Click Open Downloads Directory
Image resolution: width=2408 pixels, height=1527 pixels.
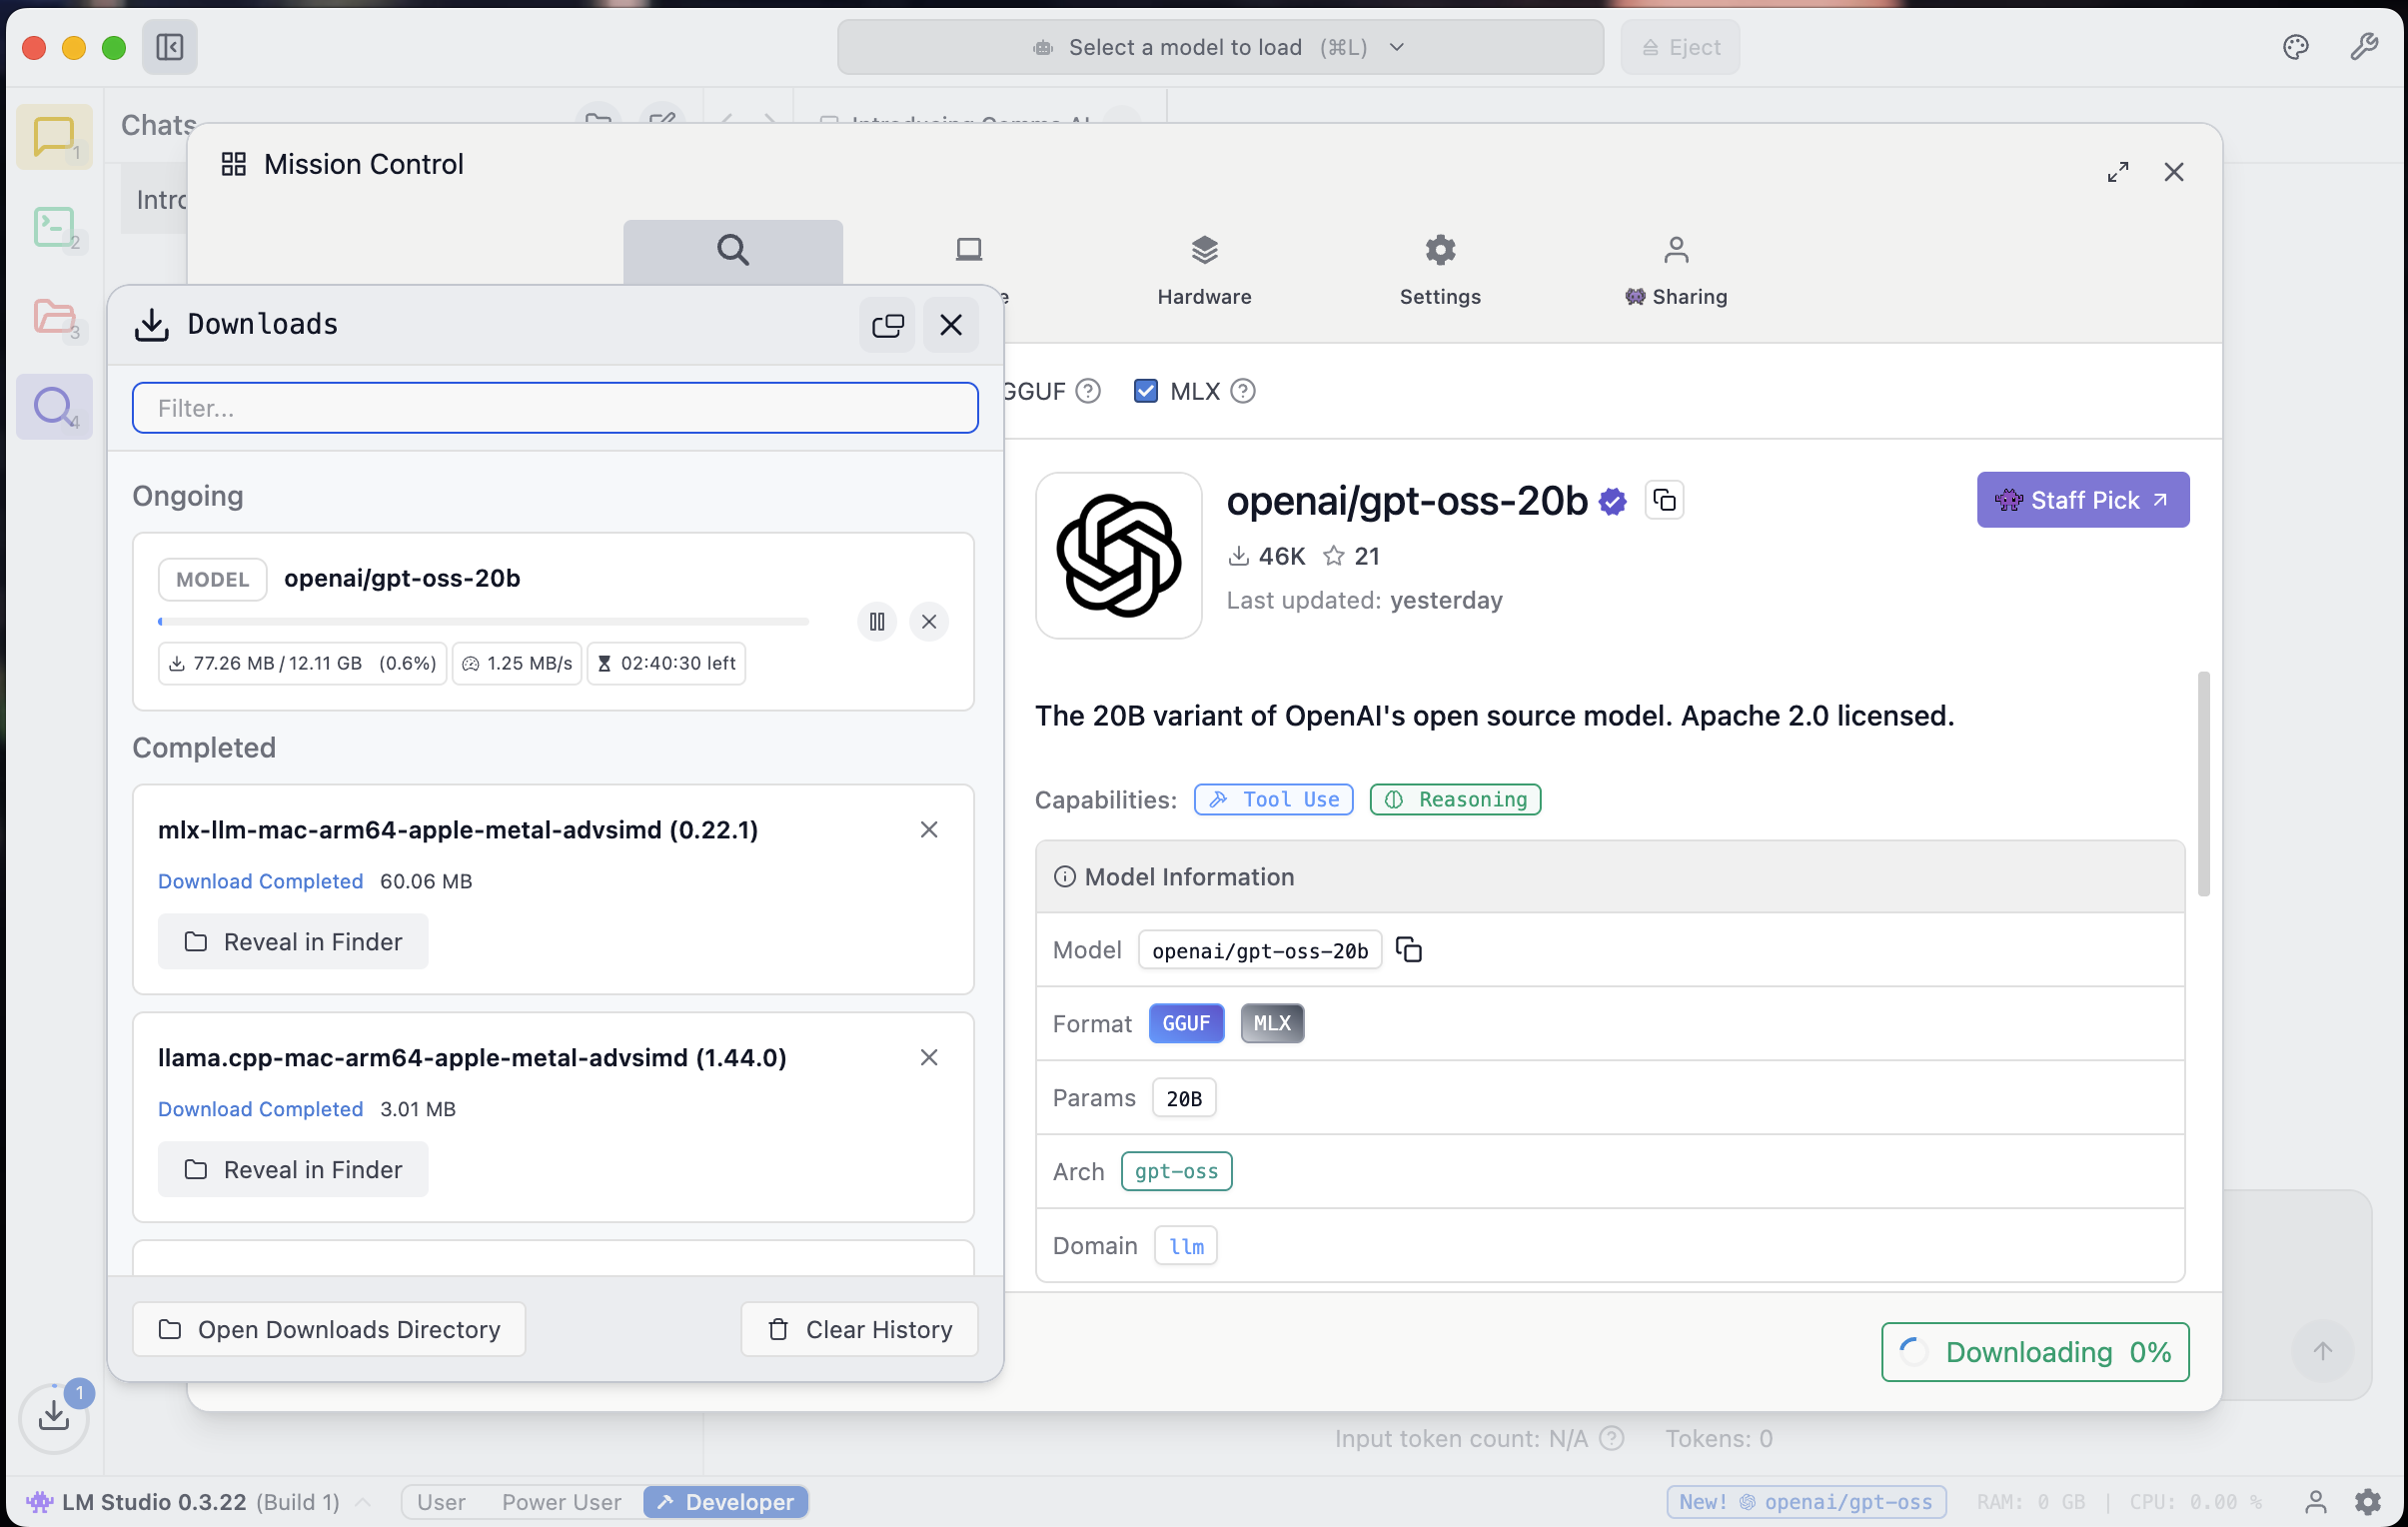click(x=329, y=1330)
